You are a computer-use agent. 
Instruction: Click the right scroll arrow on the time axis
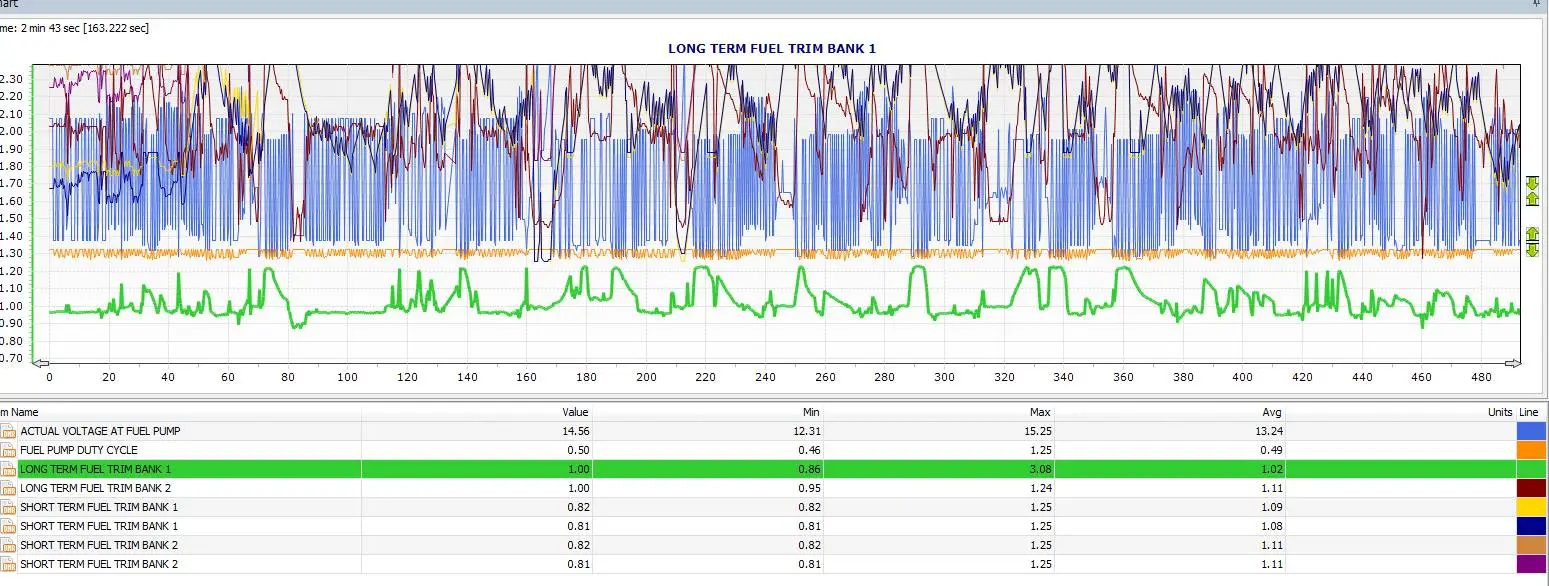coord(1513,364)
